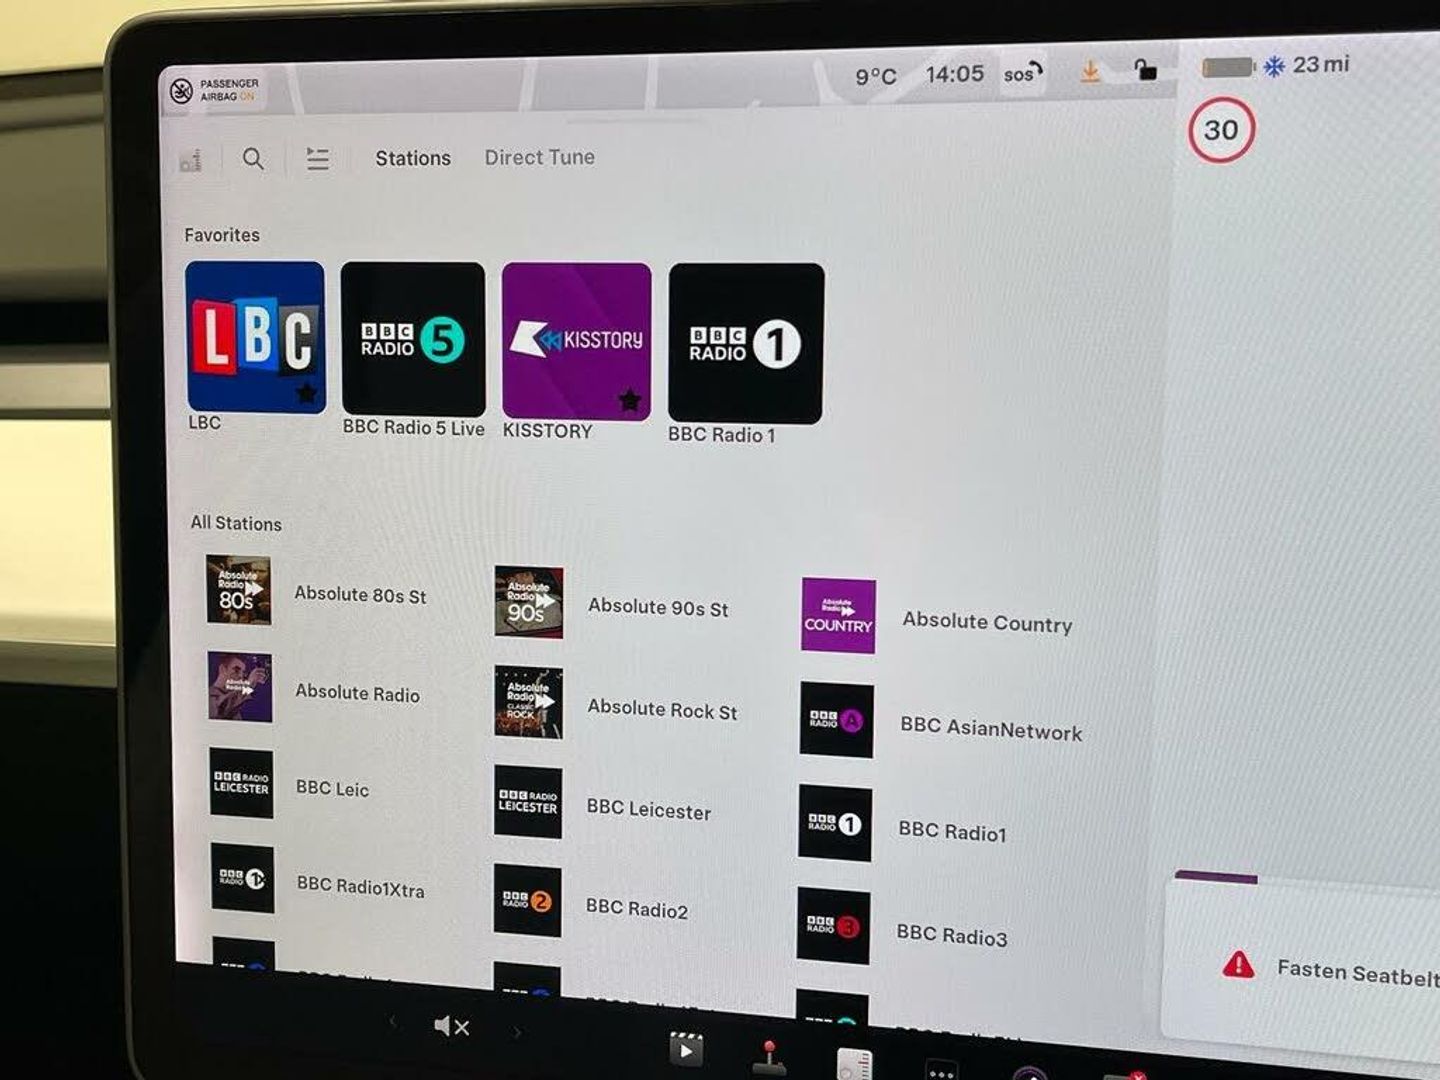Tune to 'Absolute Radio' label
The width and height of the screenshot is (1440, 1080).
point(357,693)
